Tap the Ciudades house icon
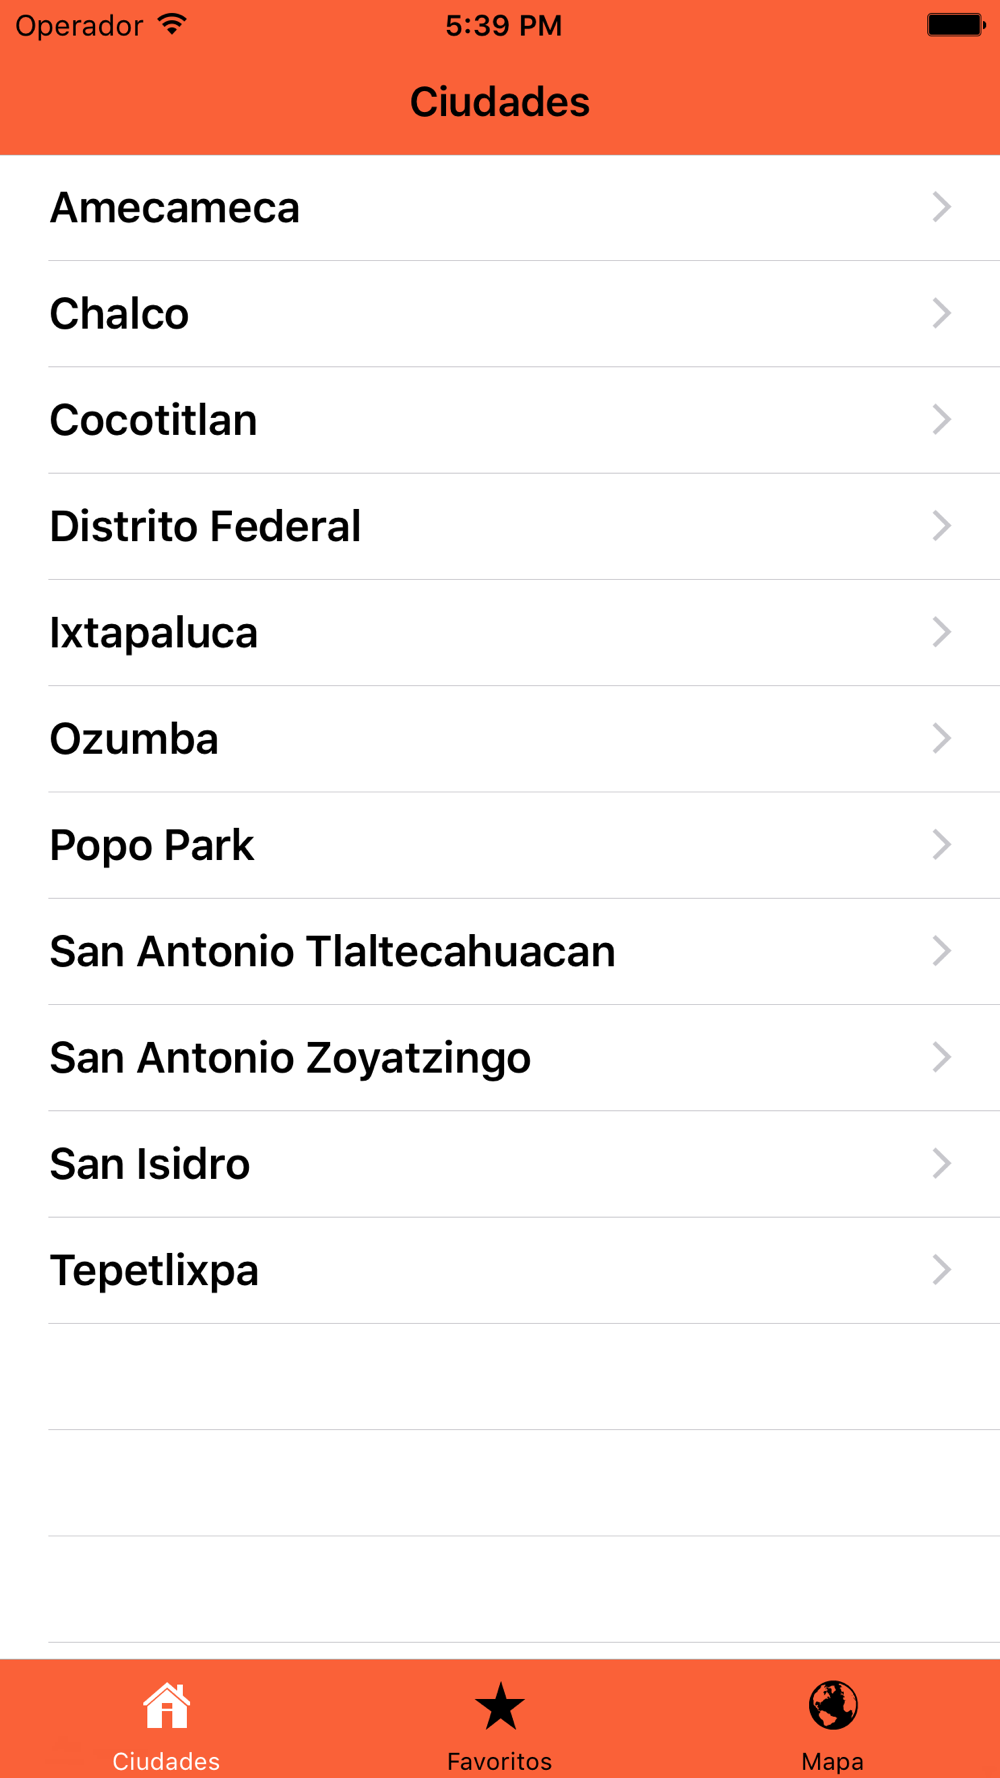This screenshot has height=1778, width=1000. [166, 1705]
